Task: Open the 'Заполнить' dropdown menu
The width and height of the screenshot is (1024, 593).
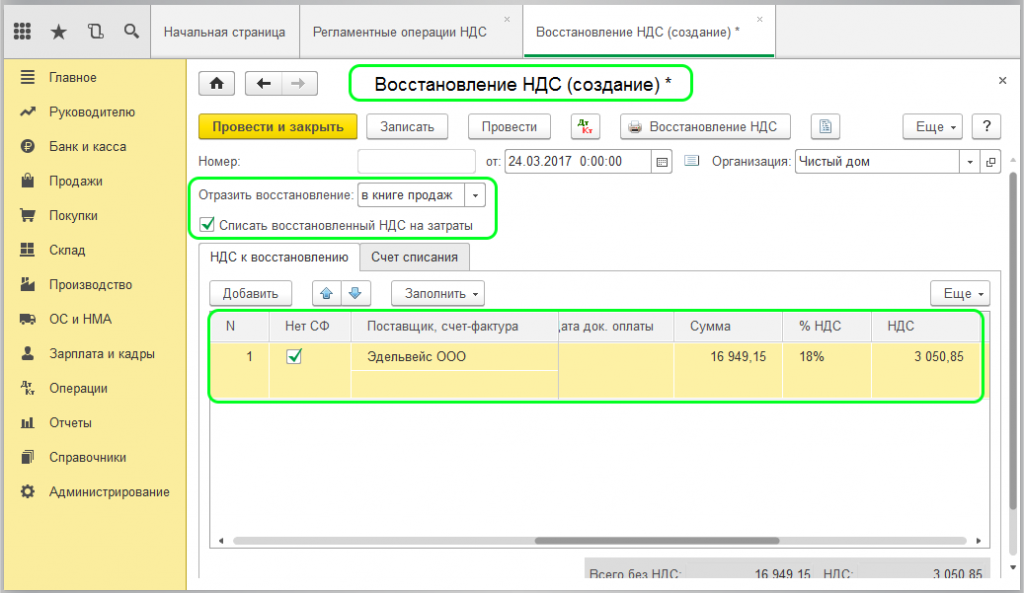Action: pos(438,293)
